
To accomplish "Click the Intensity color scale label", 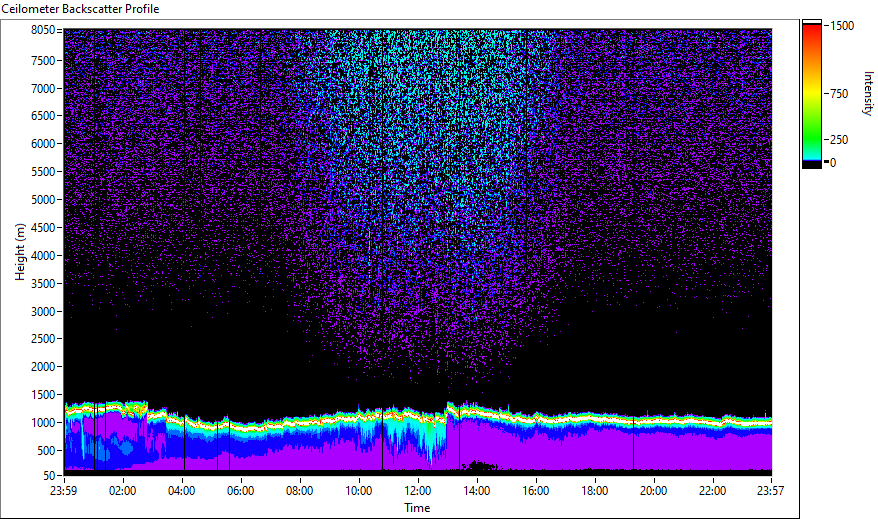I will (x=868, y=93).
